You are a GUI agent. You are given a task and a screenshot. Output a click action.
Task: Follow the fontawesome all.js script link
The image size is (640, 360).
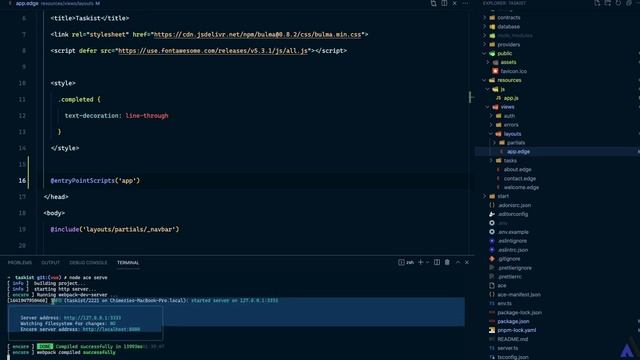(213, 51)
